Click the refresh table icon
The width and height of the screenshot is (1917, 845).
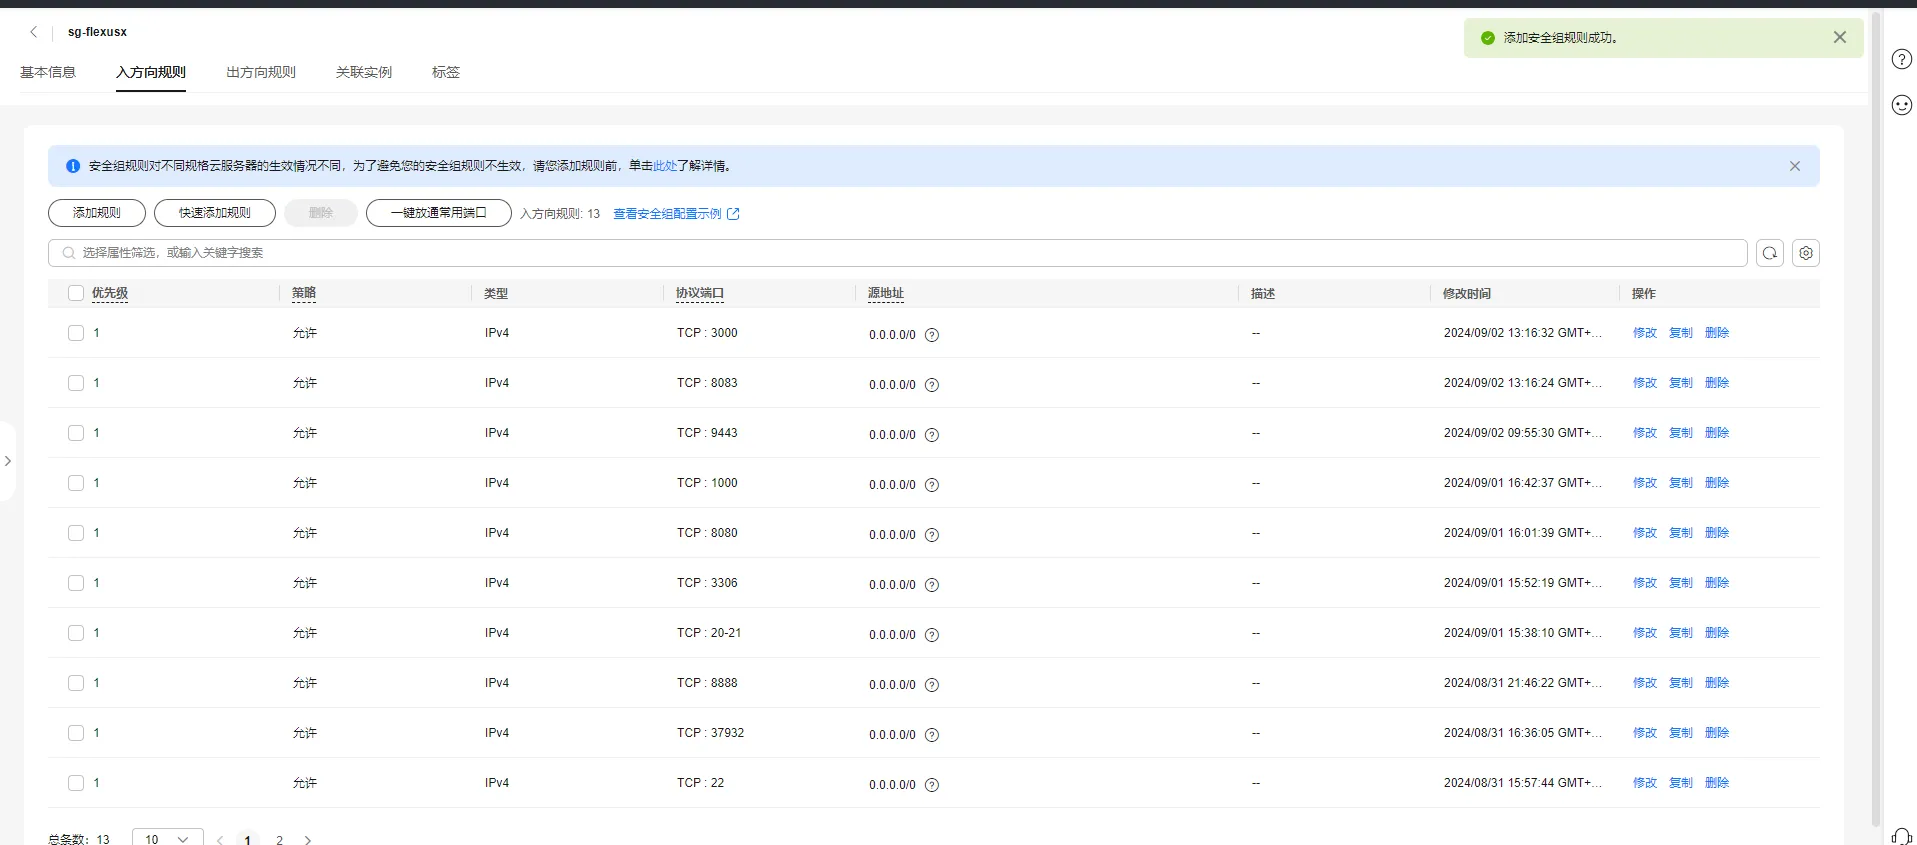pyautogui.click(x=1769, y=253)
